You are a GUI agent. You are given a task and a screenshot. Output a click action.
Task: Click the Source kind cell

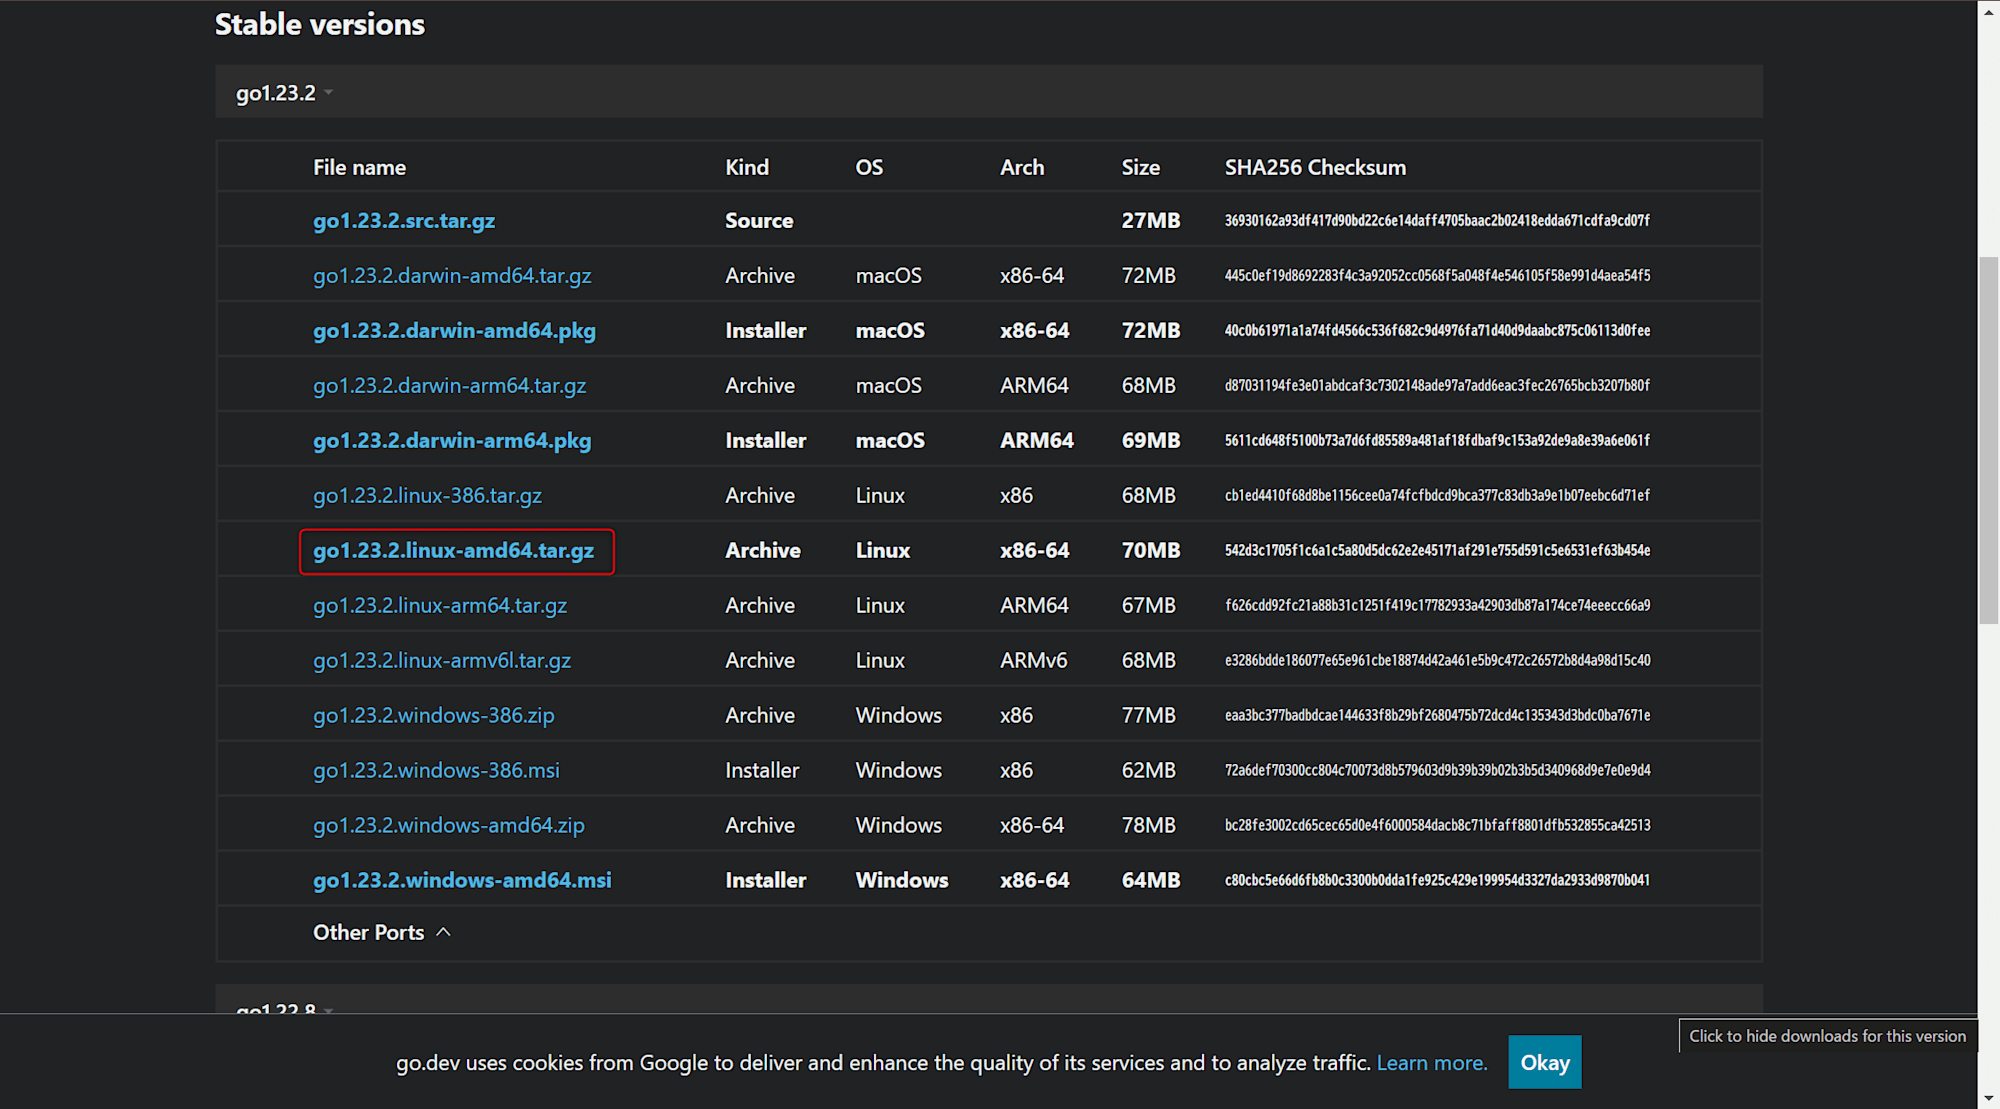tap(759, 221)
